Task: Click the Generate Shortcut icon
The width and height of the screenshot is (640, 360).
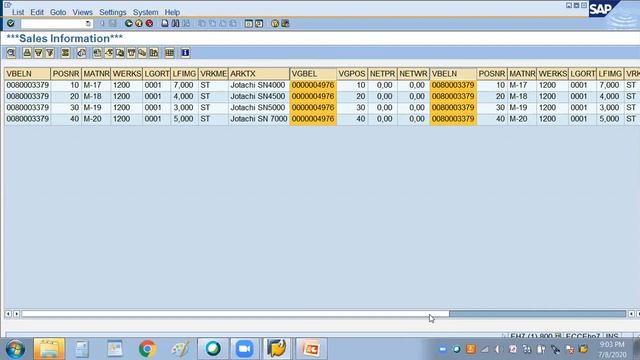Action: click(259, 24)
